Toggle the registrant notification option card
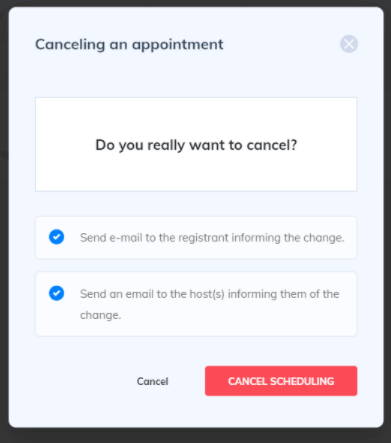 pyautogui.click(x=196, y=238)
